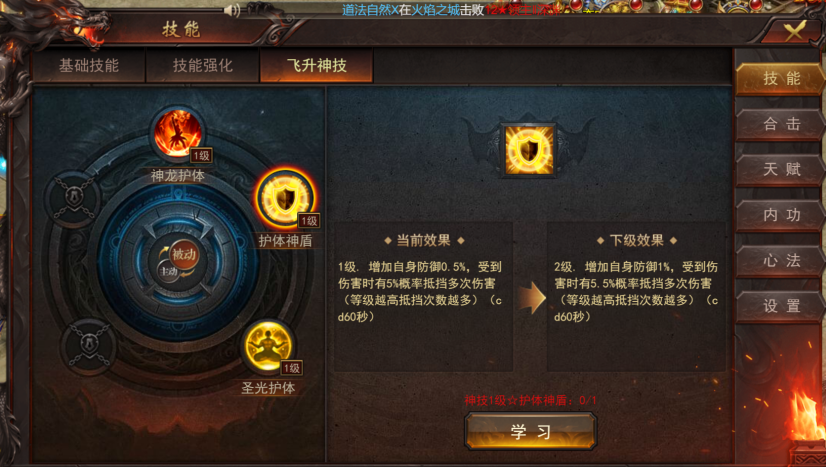Open the 设置 settings side menu
The height and width of the screenshot is (467, 826).
781,306
